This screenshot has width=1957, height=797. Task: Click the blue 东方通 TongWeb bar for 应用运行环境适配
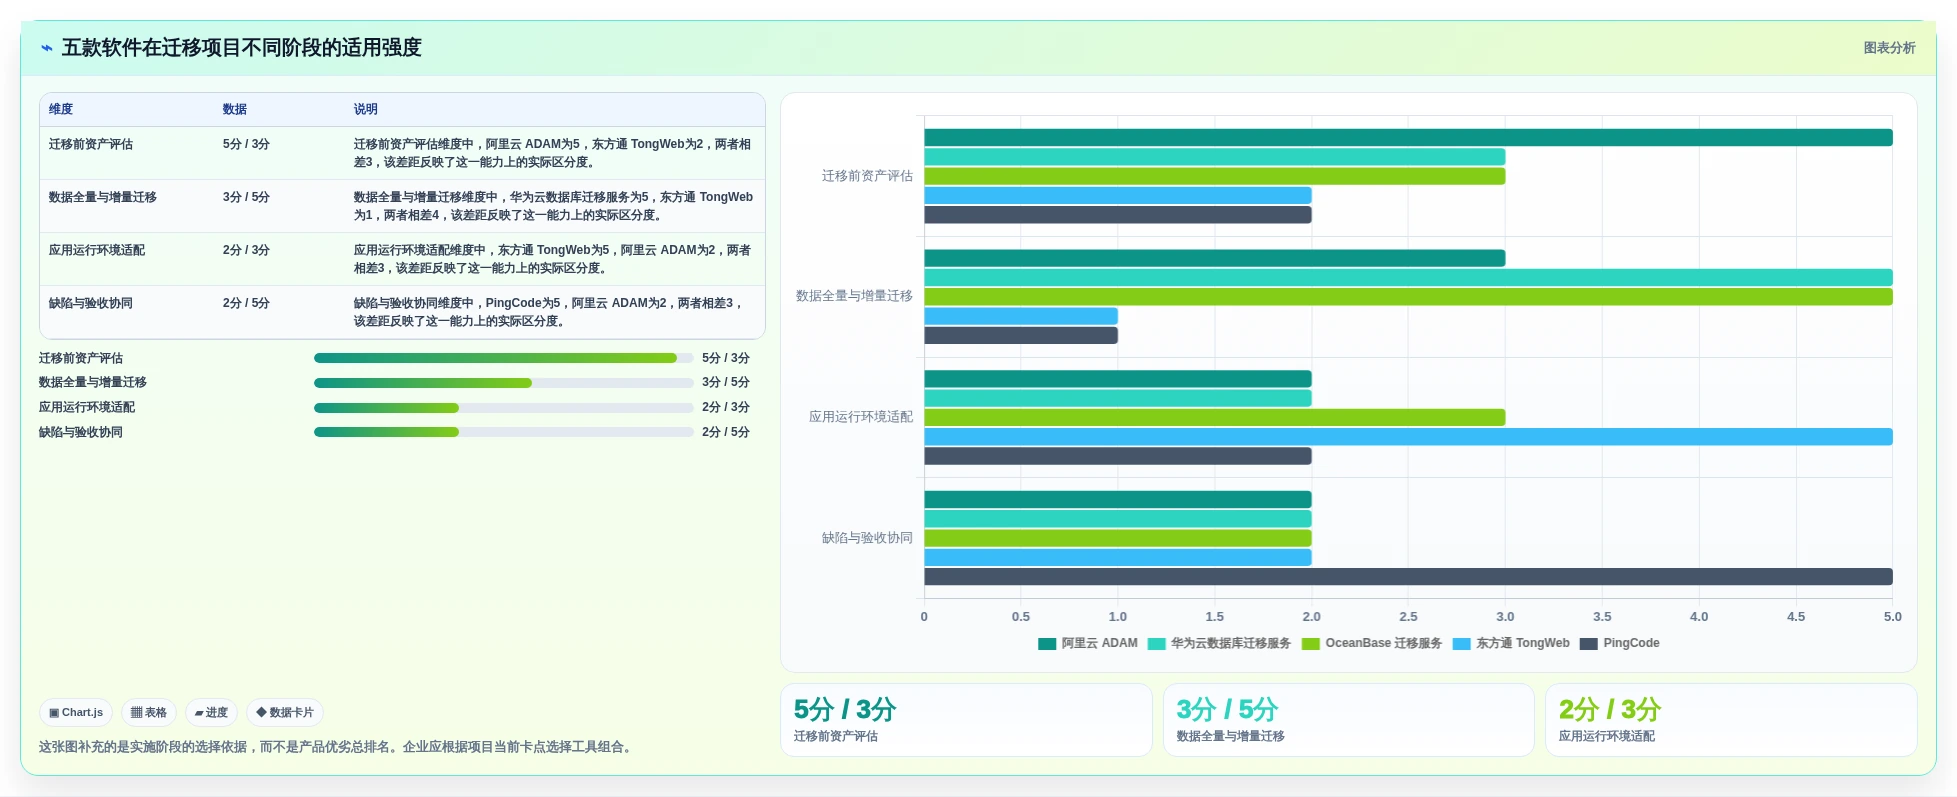tap(1408, 437)
